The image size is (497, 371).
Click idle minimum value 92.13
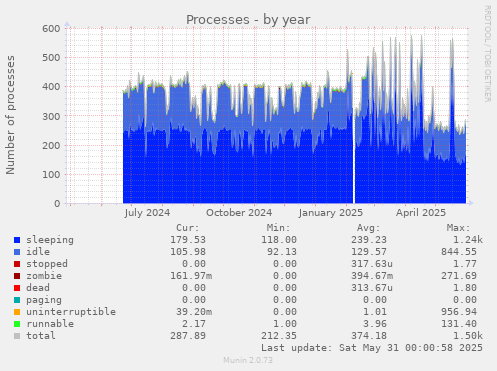282,252
